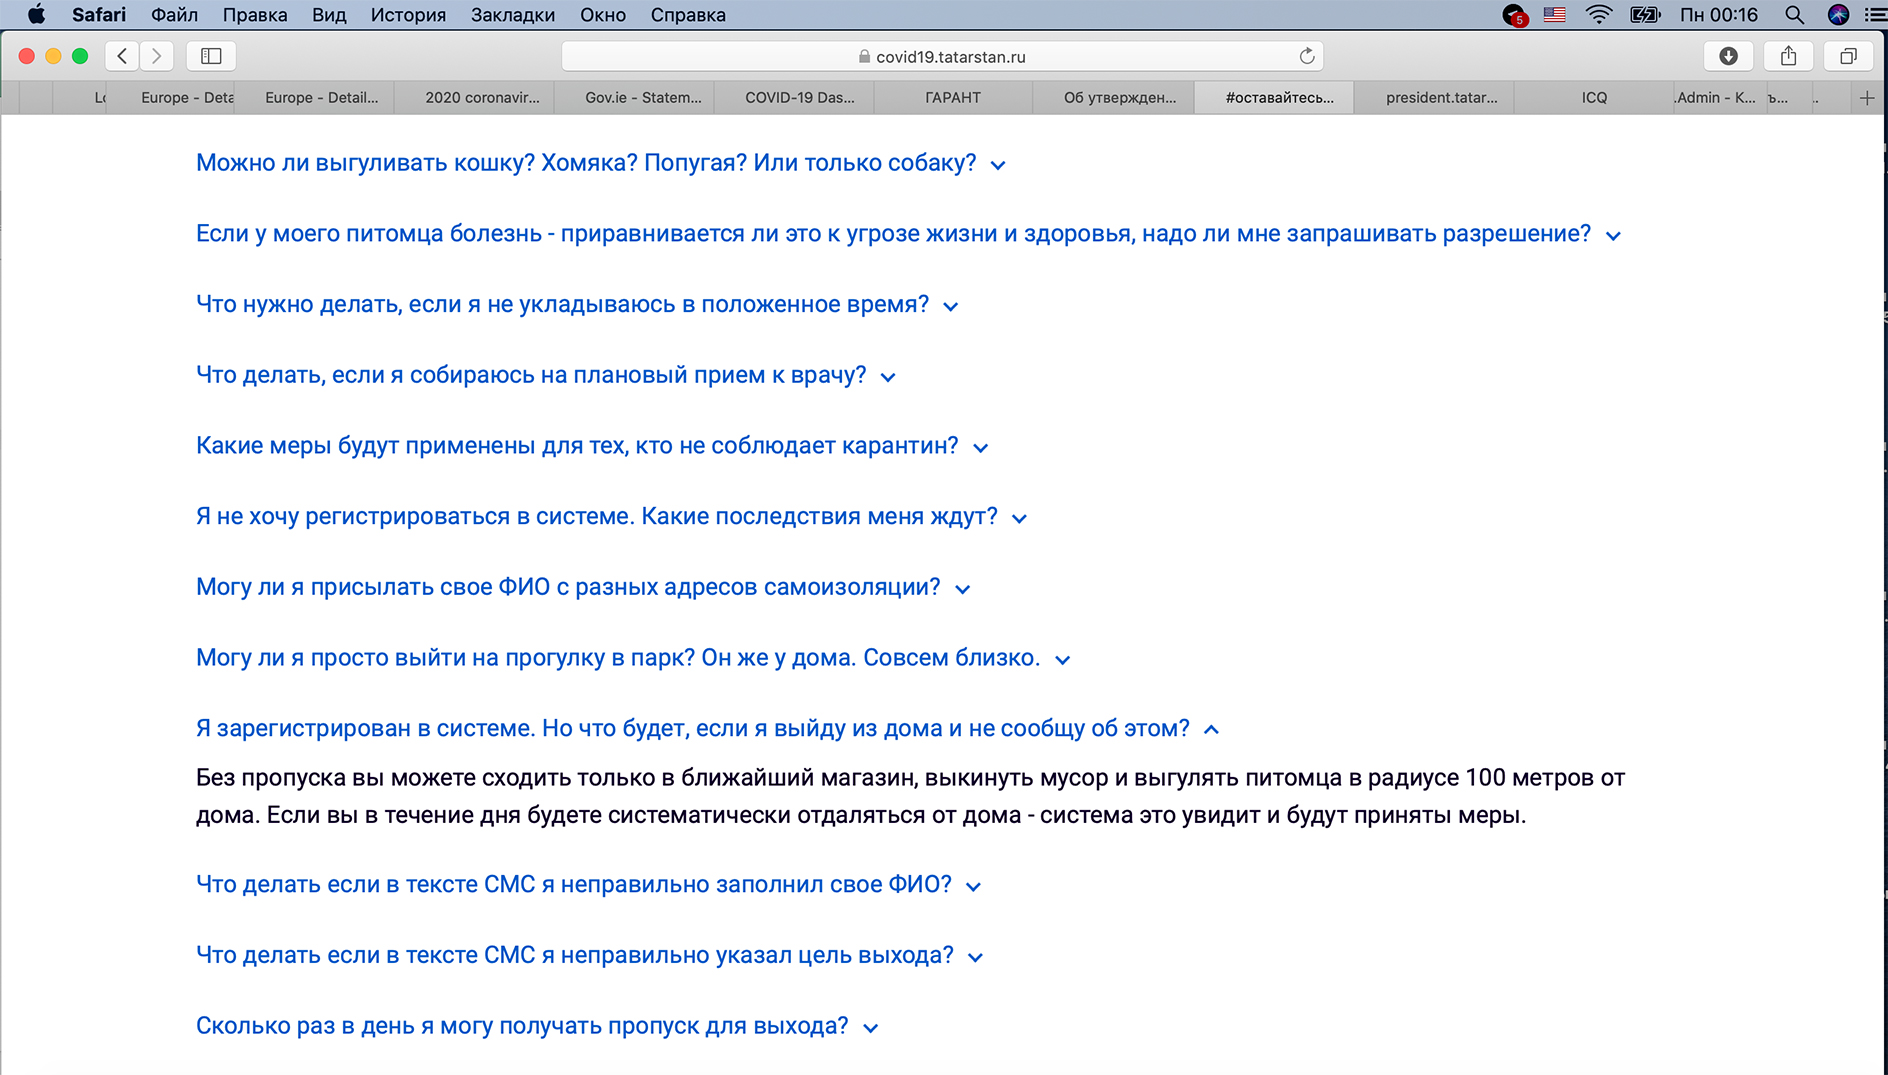The image size is (1888, 1075).
Task: Click the share icon in toolbar
Action: (1788, 56)
